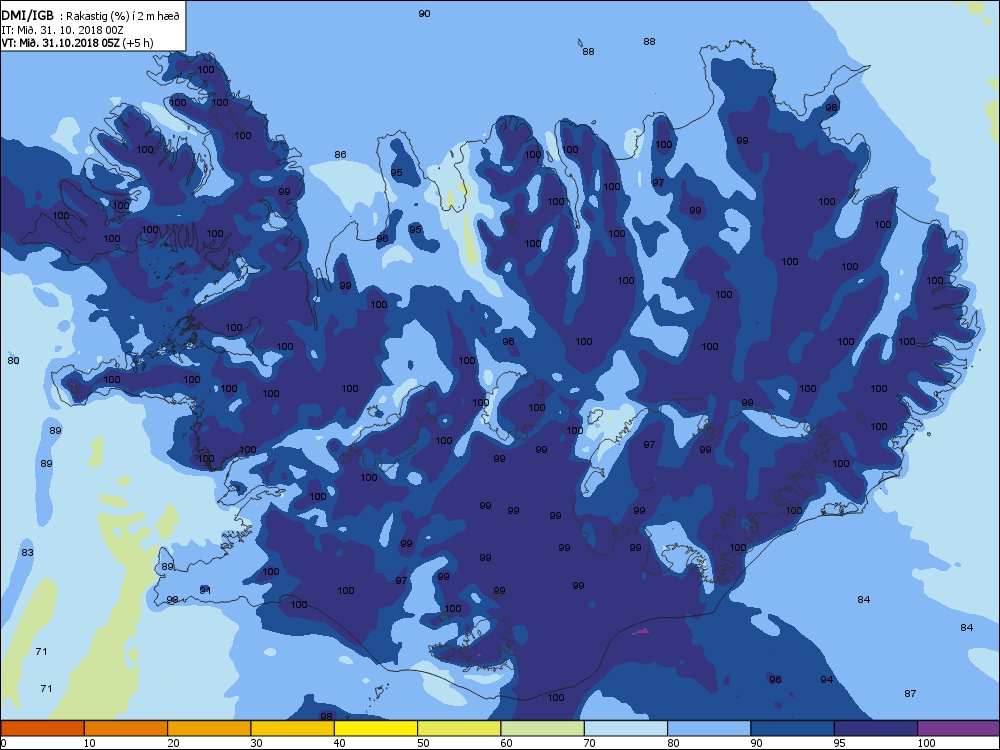Pick the bright yellow 40–50 legend swatch
This screenshot has width=1000, height=750.
point(376,728)
